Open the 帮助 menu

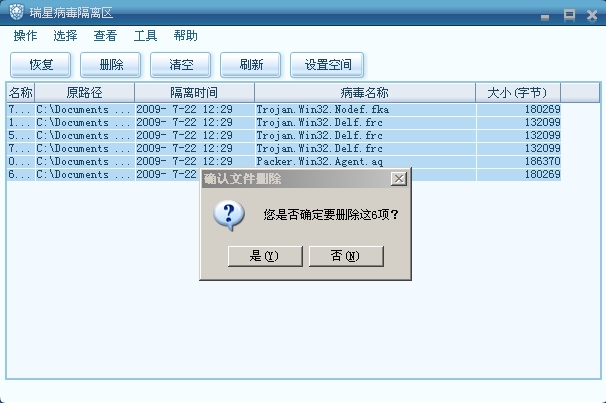coord(186,36)
